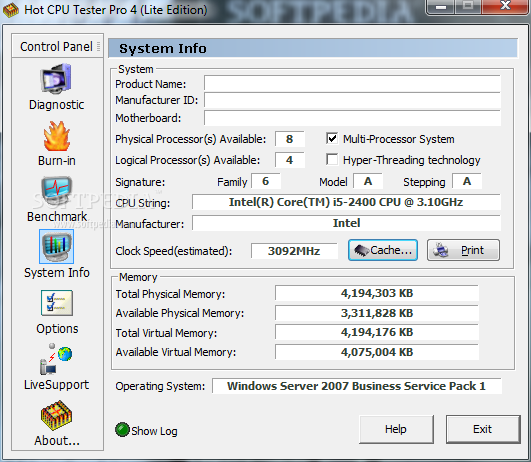
Task: Open the About CPU chip icon
Action: tap(56, 416)
